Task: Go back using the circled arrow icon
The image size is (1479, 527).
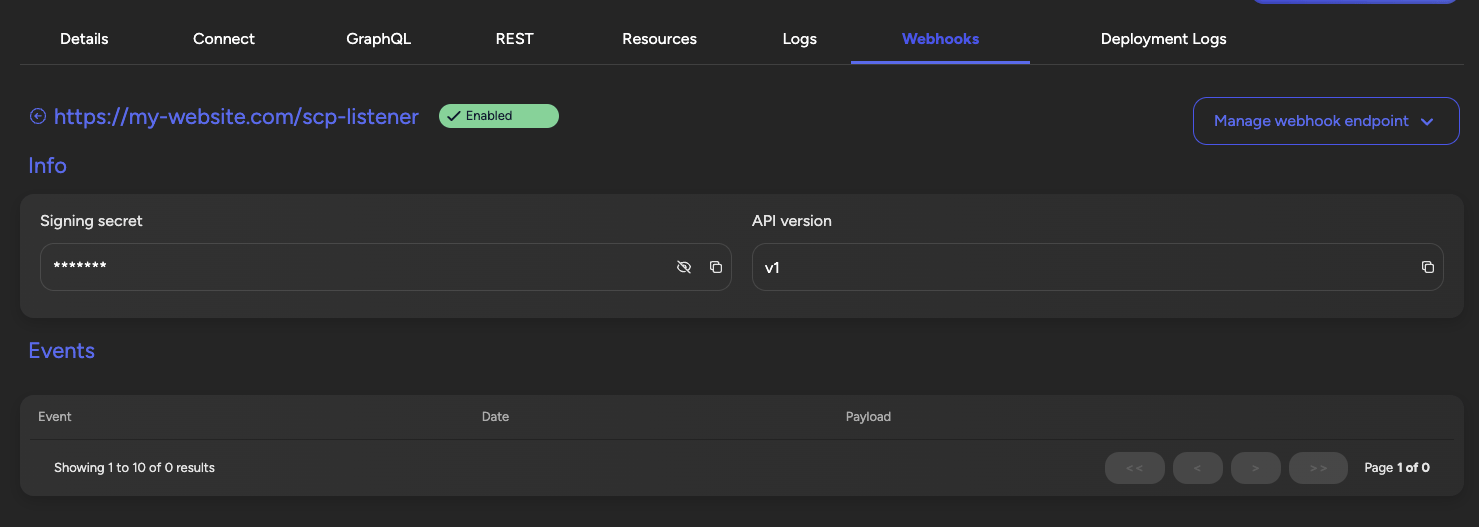Action: pos(38,117)
